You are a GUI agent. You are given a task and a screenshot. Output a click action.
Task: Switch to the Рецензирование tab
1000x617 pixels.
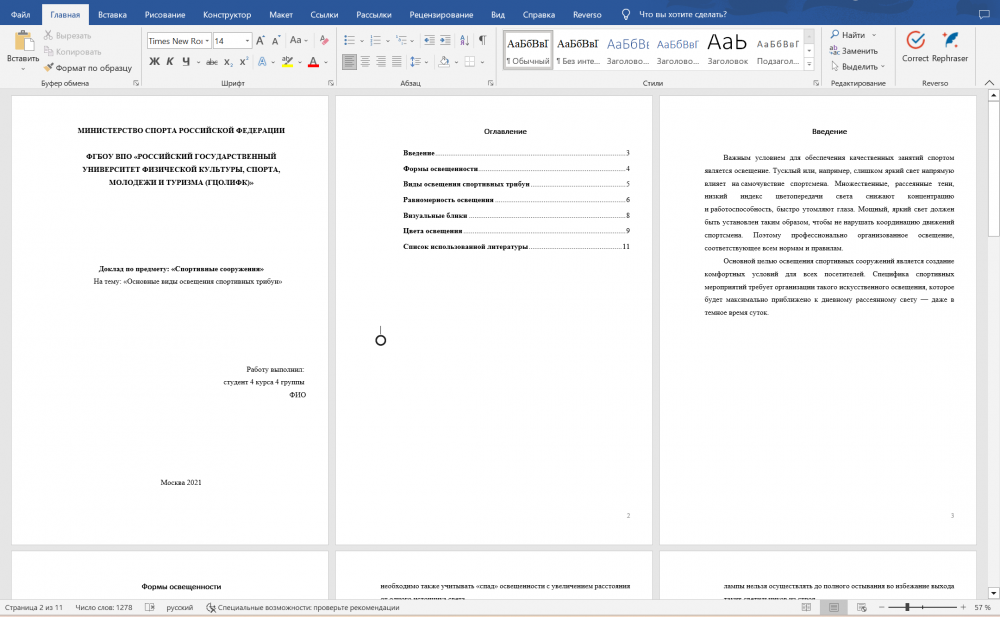pyautogui.click(x=441, y=14)
